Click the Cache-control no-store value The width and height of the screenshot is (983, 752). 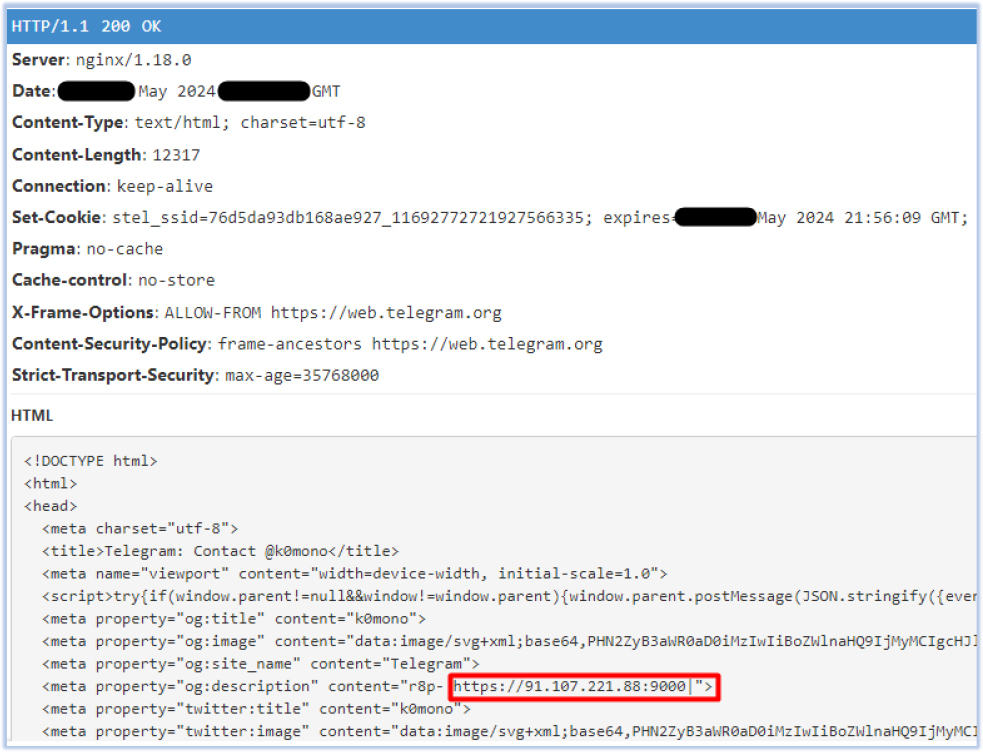(176, 280)
